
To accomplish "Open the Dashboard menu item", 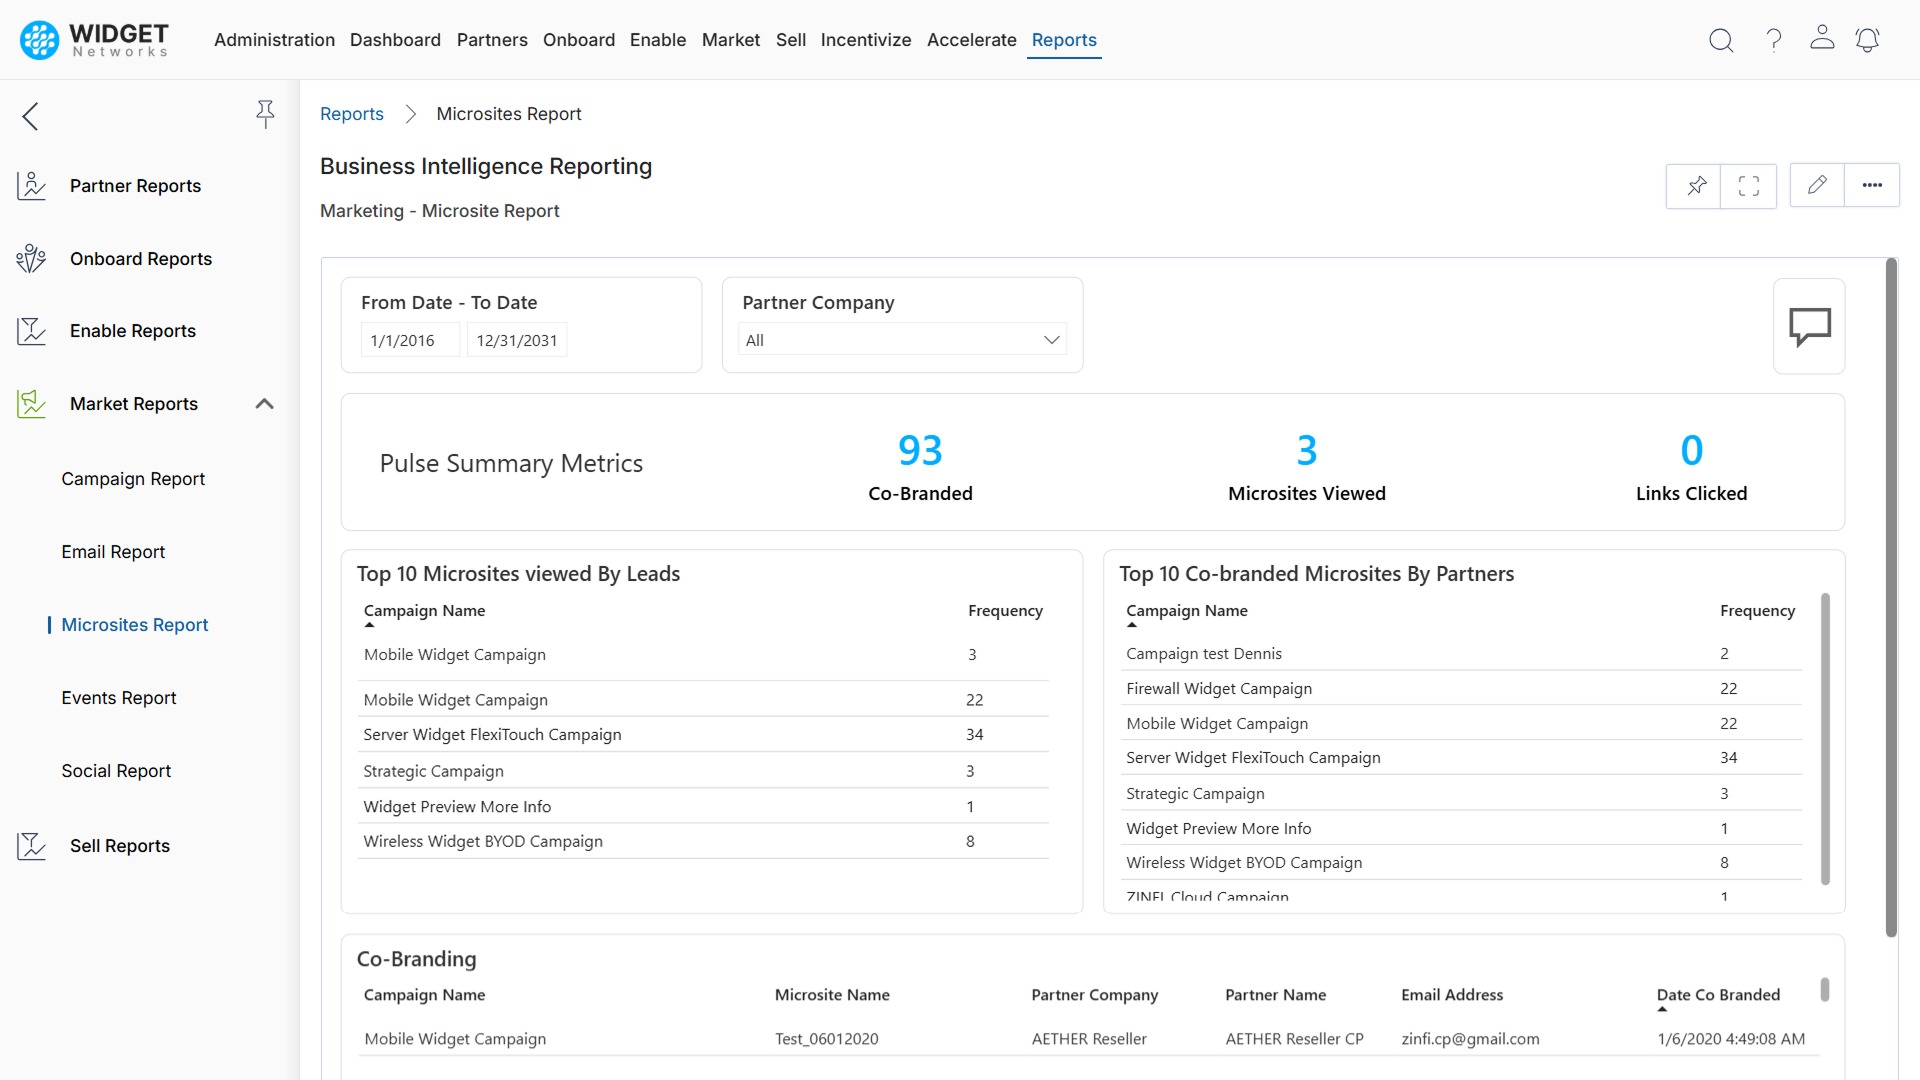I will (395, 40).
